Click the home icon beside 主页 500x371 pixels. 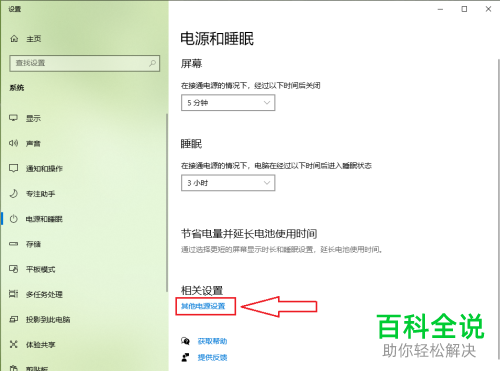coord(14,39)
